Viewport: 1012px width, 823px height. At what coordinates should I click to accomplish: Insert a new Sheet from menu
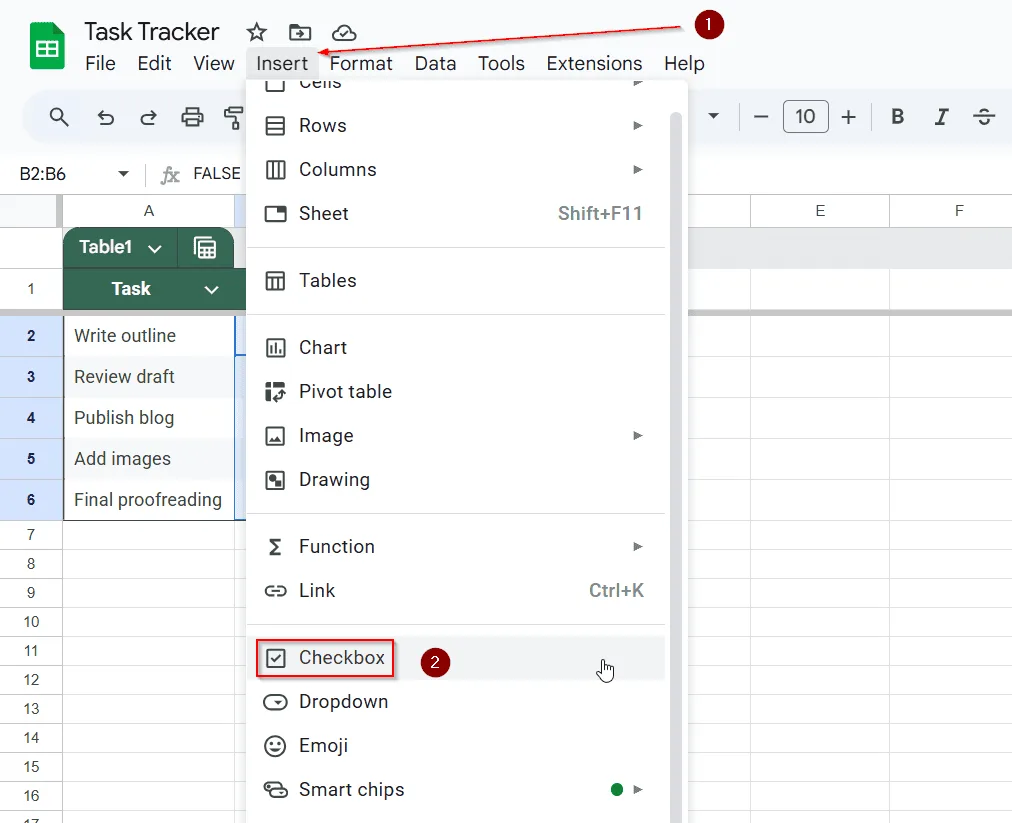coord(456,214)
